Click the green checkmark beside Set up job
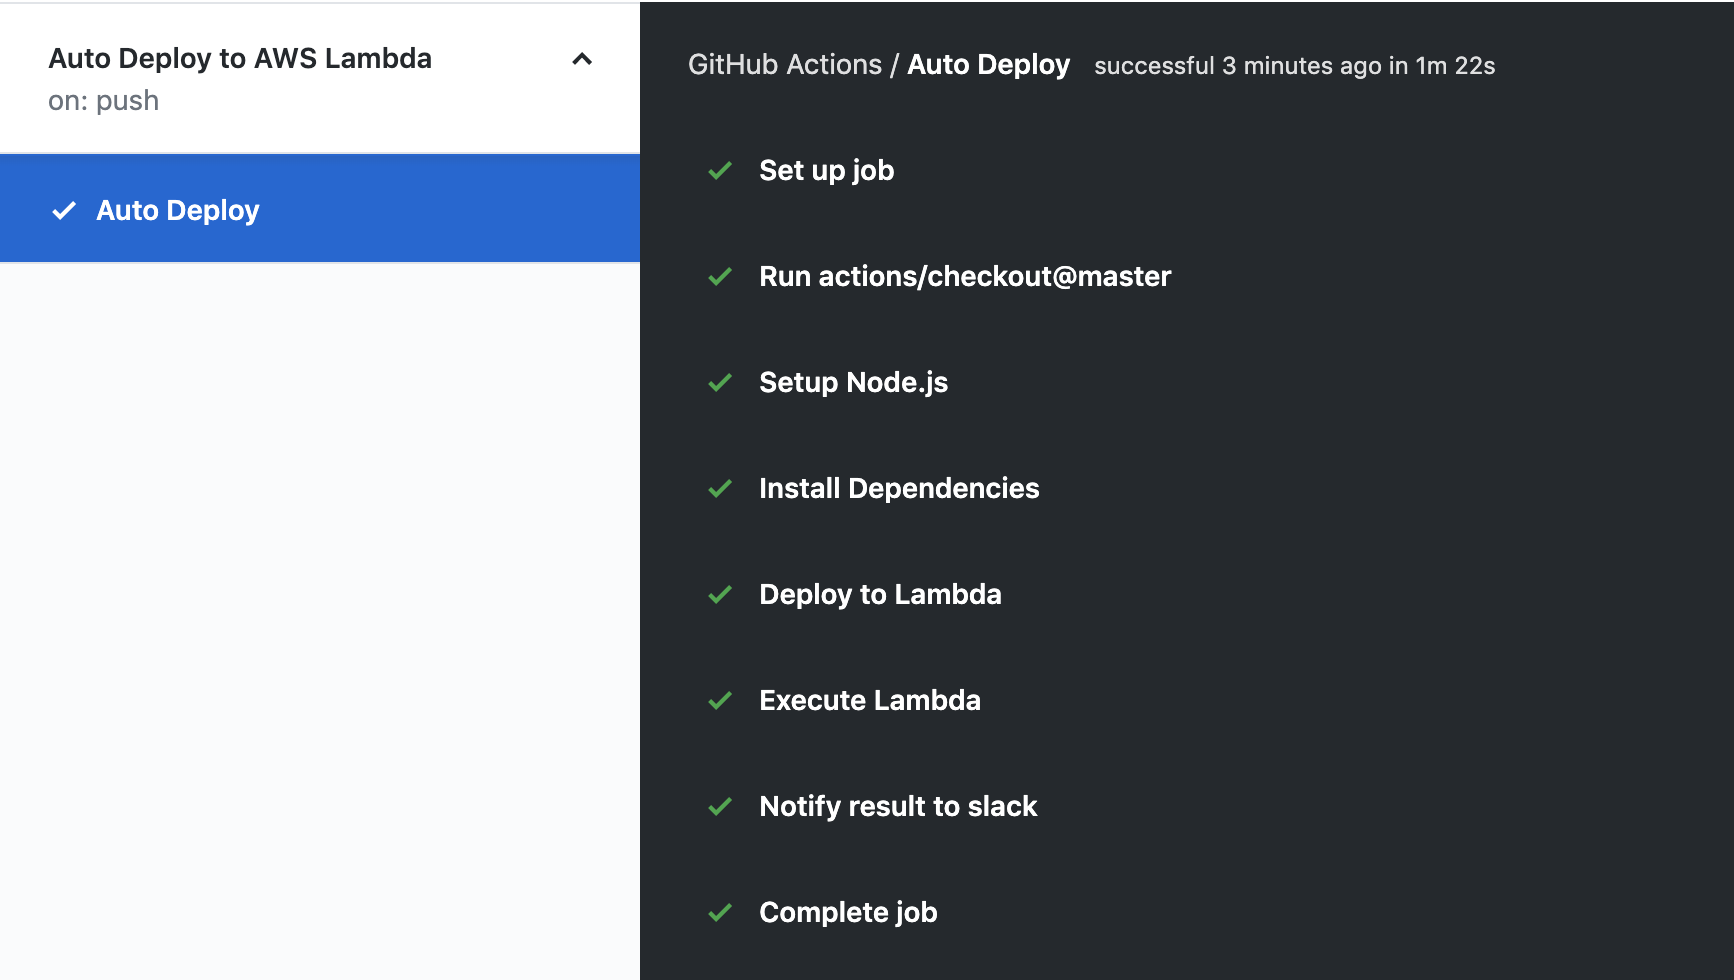The image size is (1734, 980). tap(720, 171)
